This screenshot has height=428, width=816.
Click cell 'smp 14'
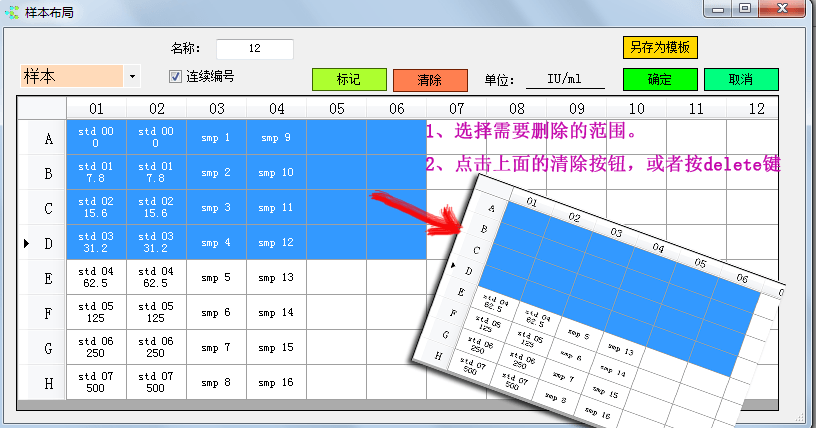point(276,312)
